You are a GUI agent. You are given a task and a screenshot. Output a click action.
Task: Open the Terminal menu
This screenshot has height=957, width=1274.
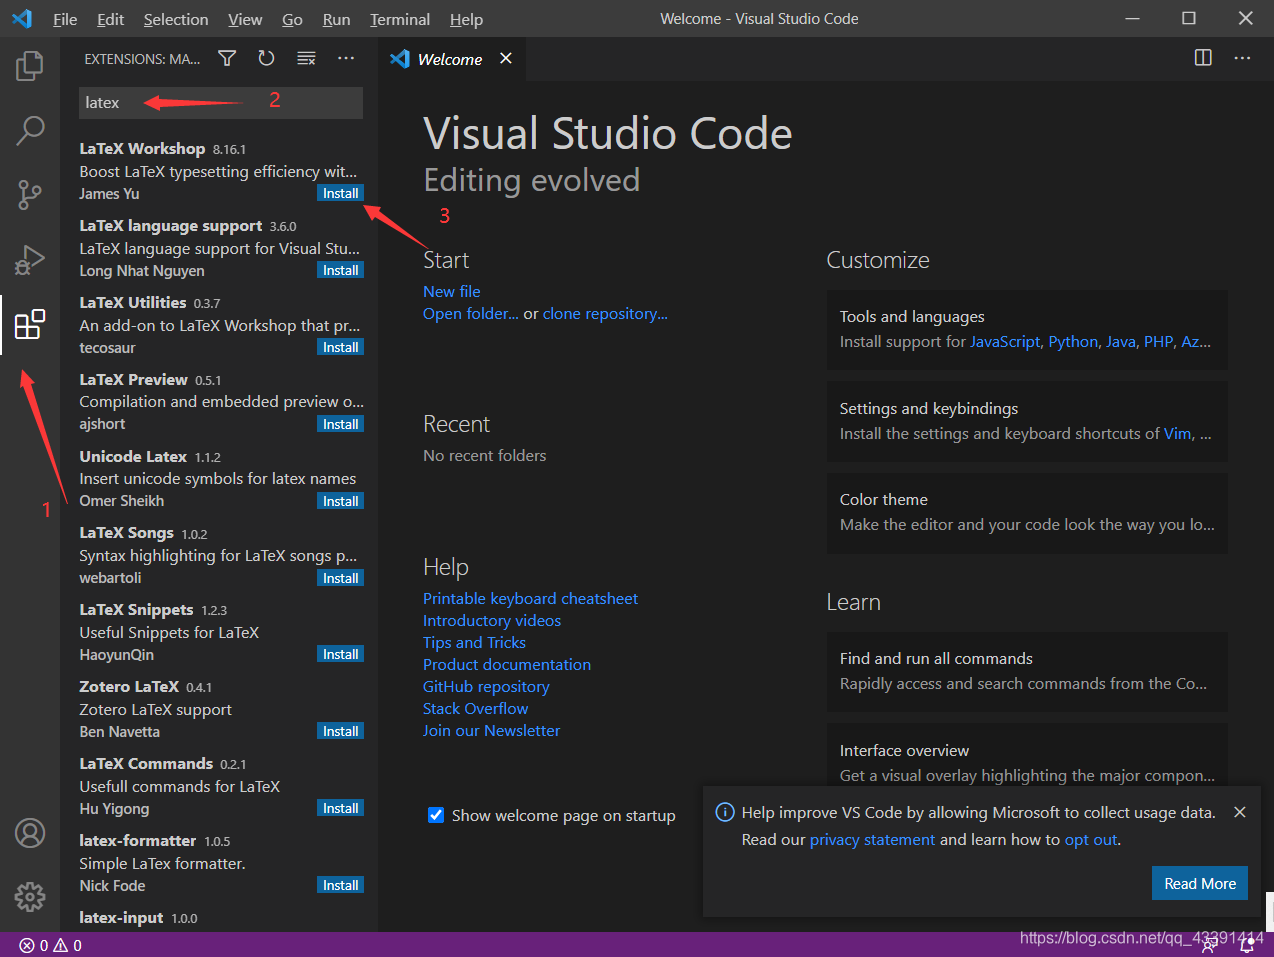coord(400,19)
